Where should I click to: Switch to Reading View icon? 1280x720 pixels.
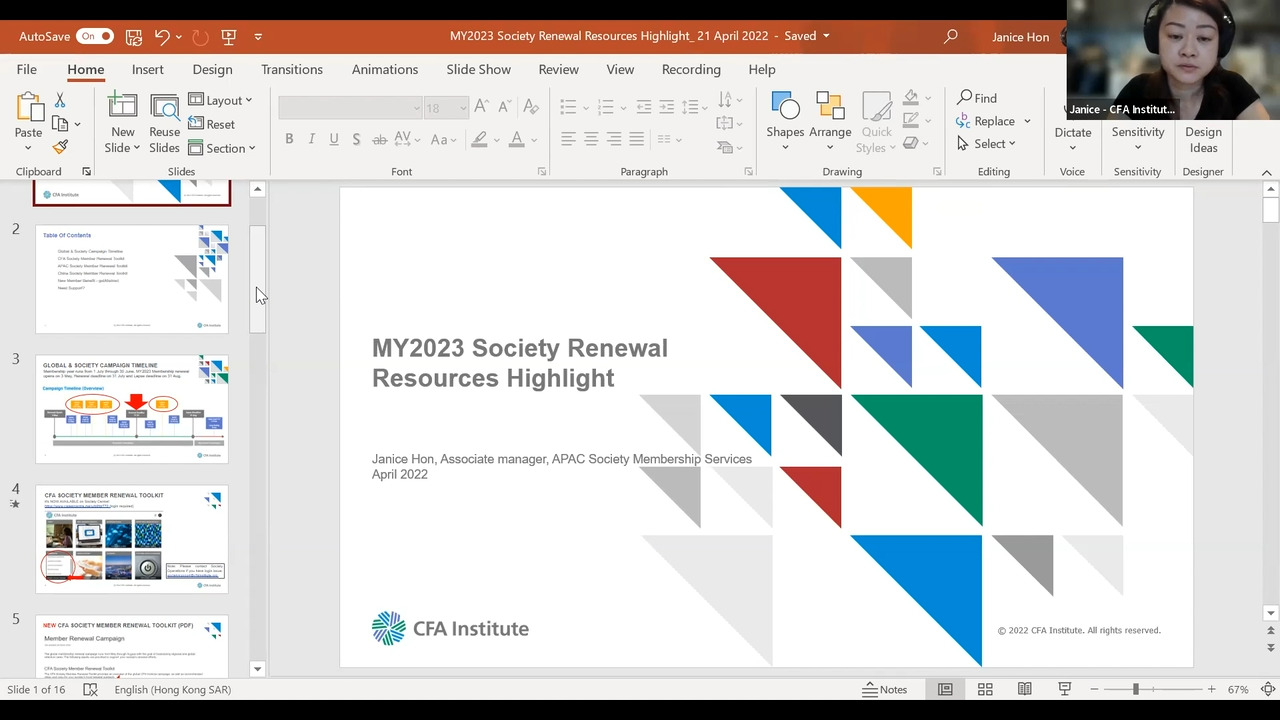(1024, 689)
